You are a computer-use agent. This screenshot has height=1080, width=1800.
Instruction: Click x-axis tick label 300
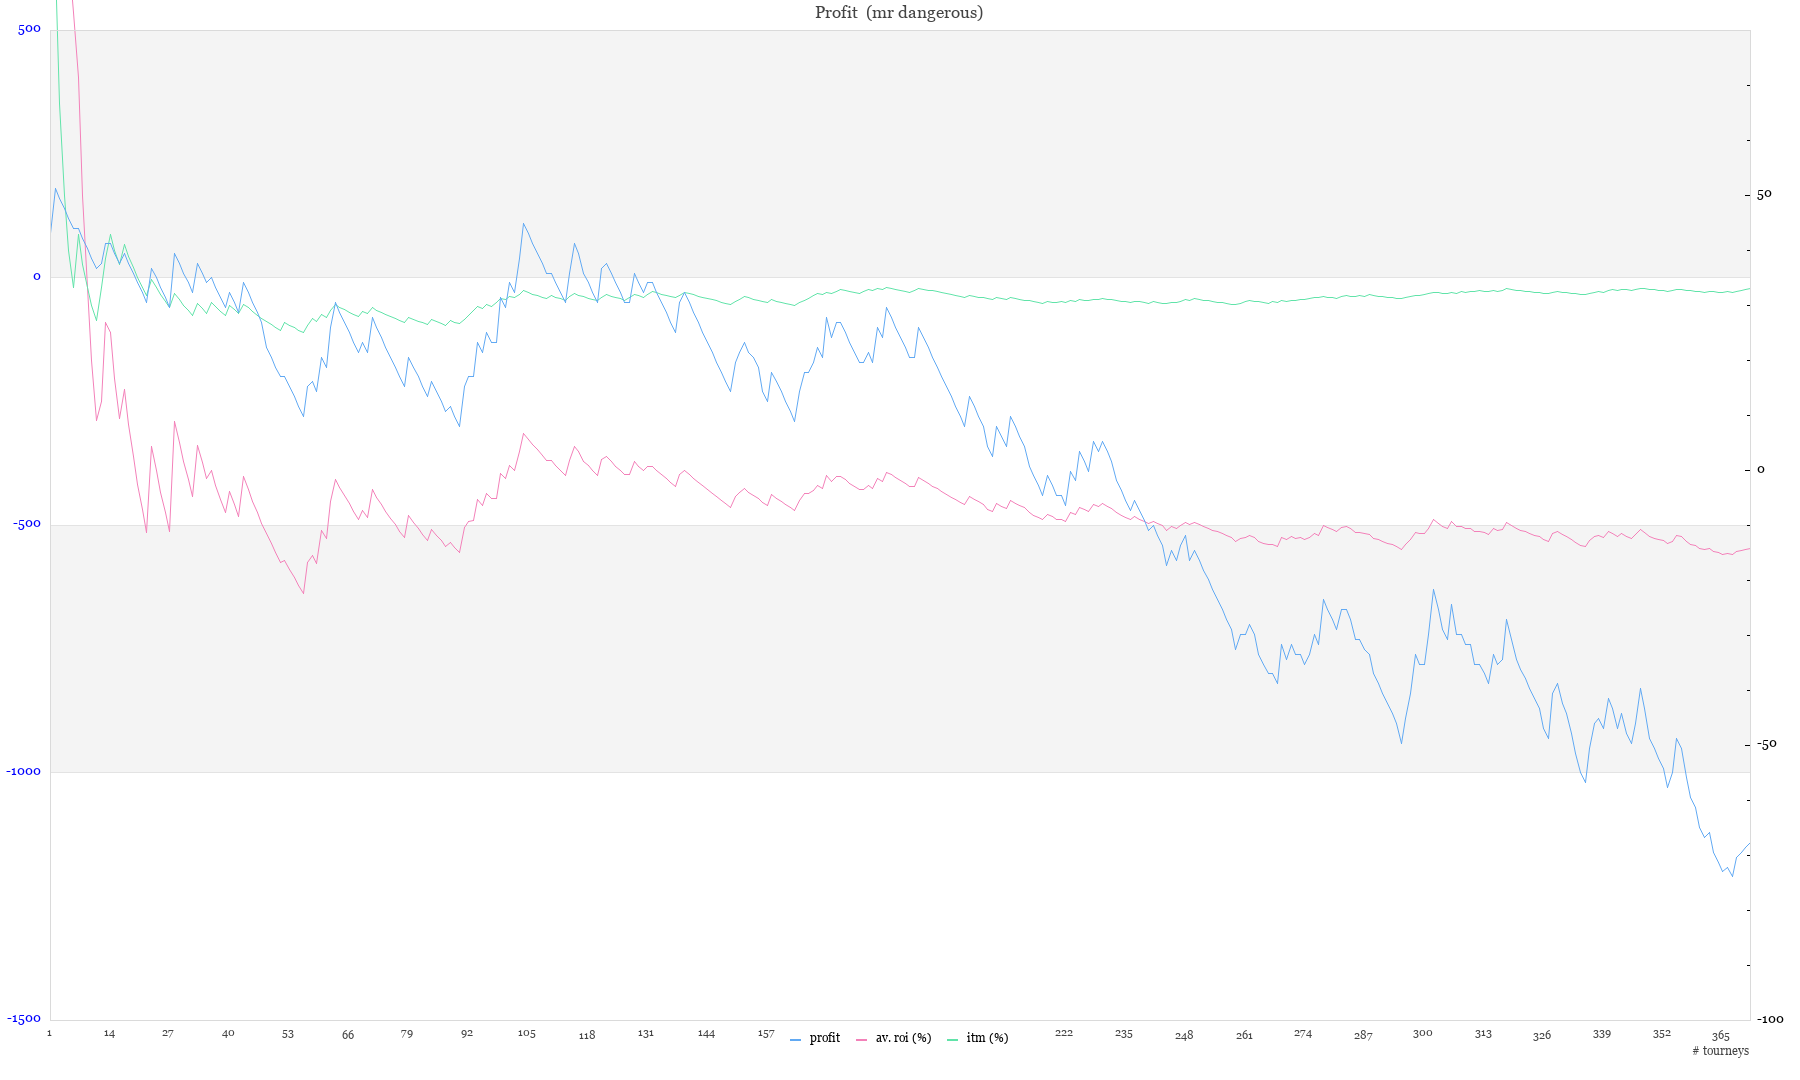point(1422,1034)
